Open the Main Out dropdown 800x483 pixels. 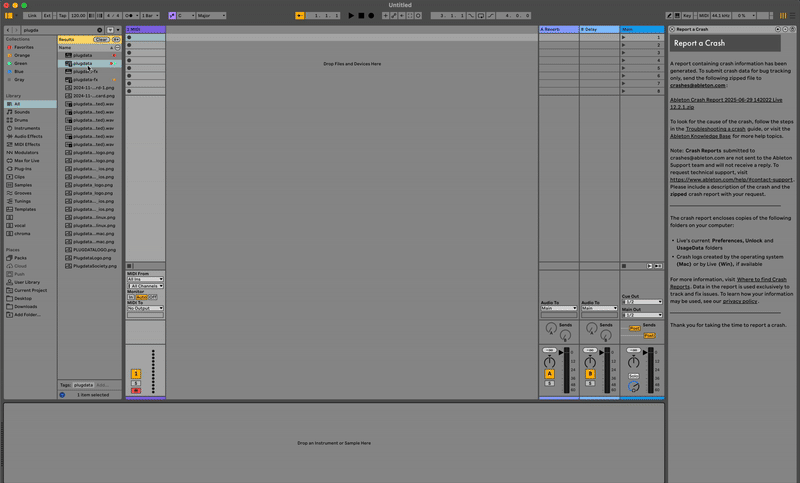642,315
